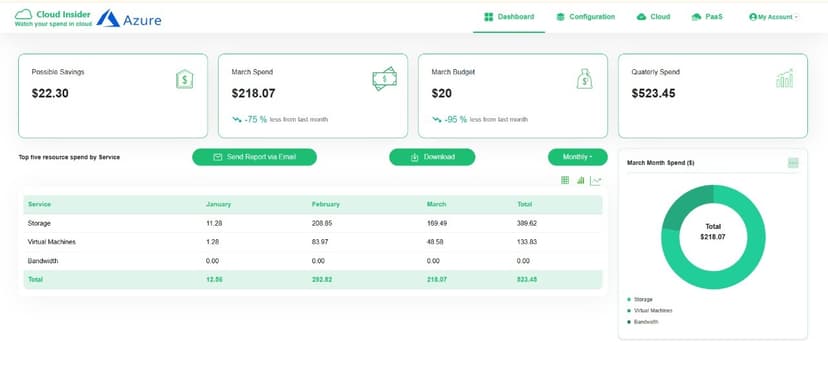Toggle Virtual Machines legend item
This screenshot has height=388, width=828.
click(x=650, y=310)
